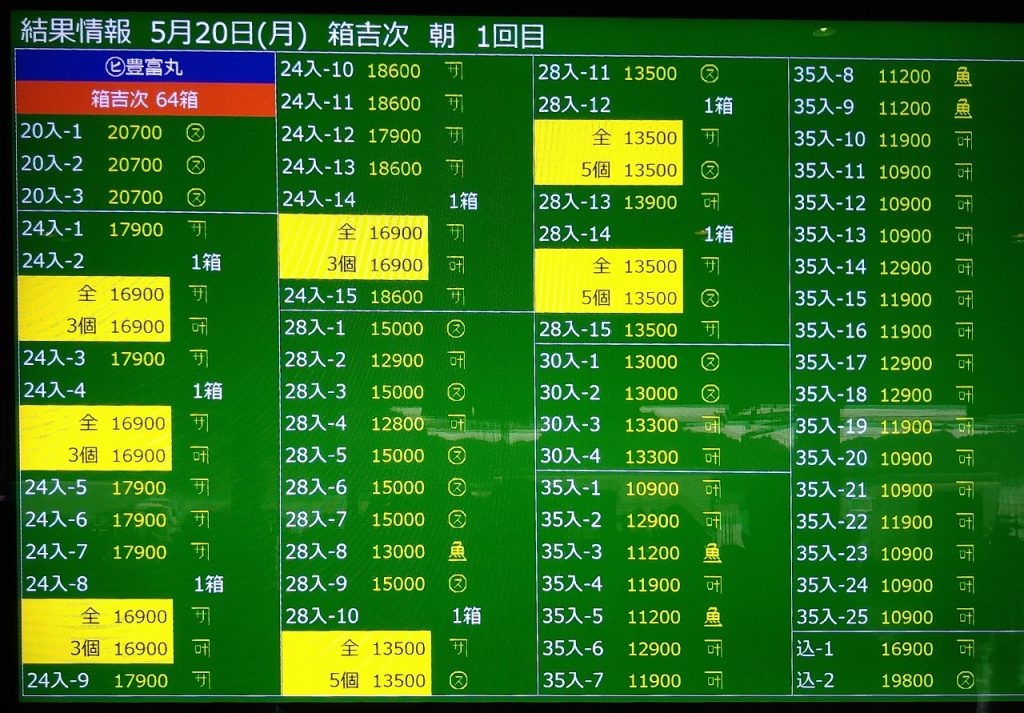Select the fish mark on row 35入-3
Image resolution: width=1024 pixels, height=713 pixels.
coord(712,552)
